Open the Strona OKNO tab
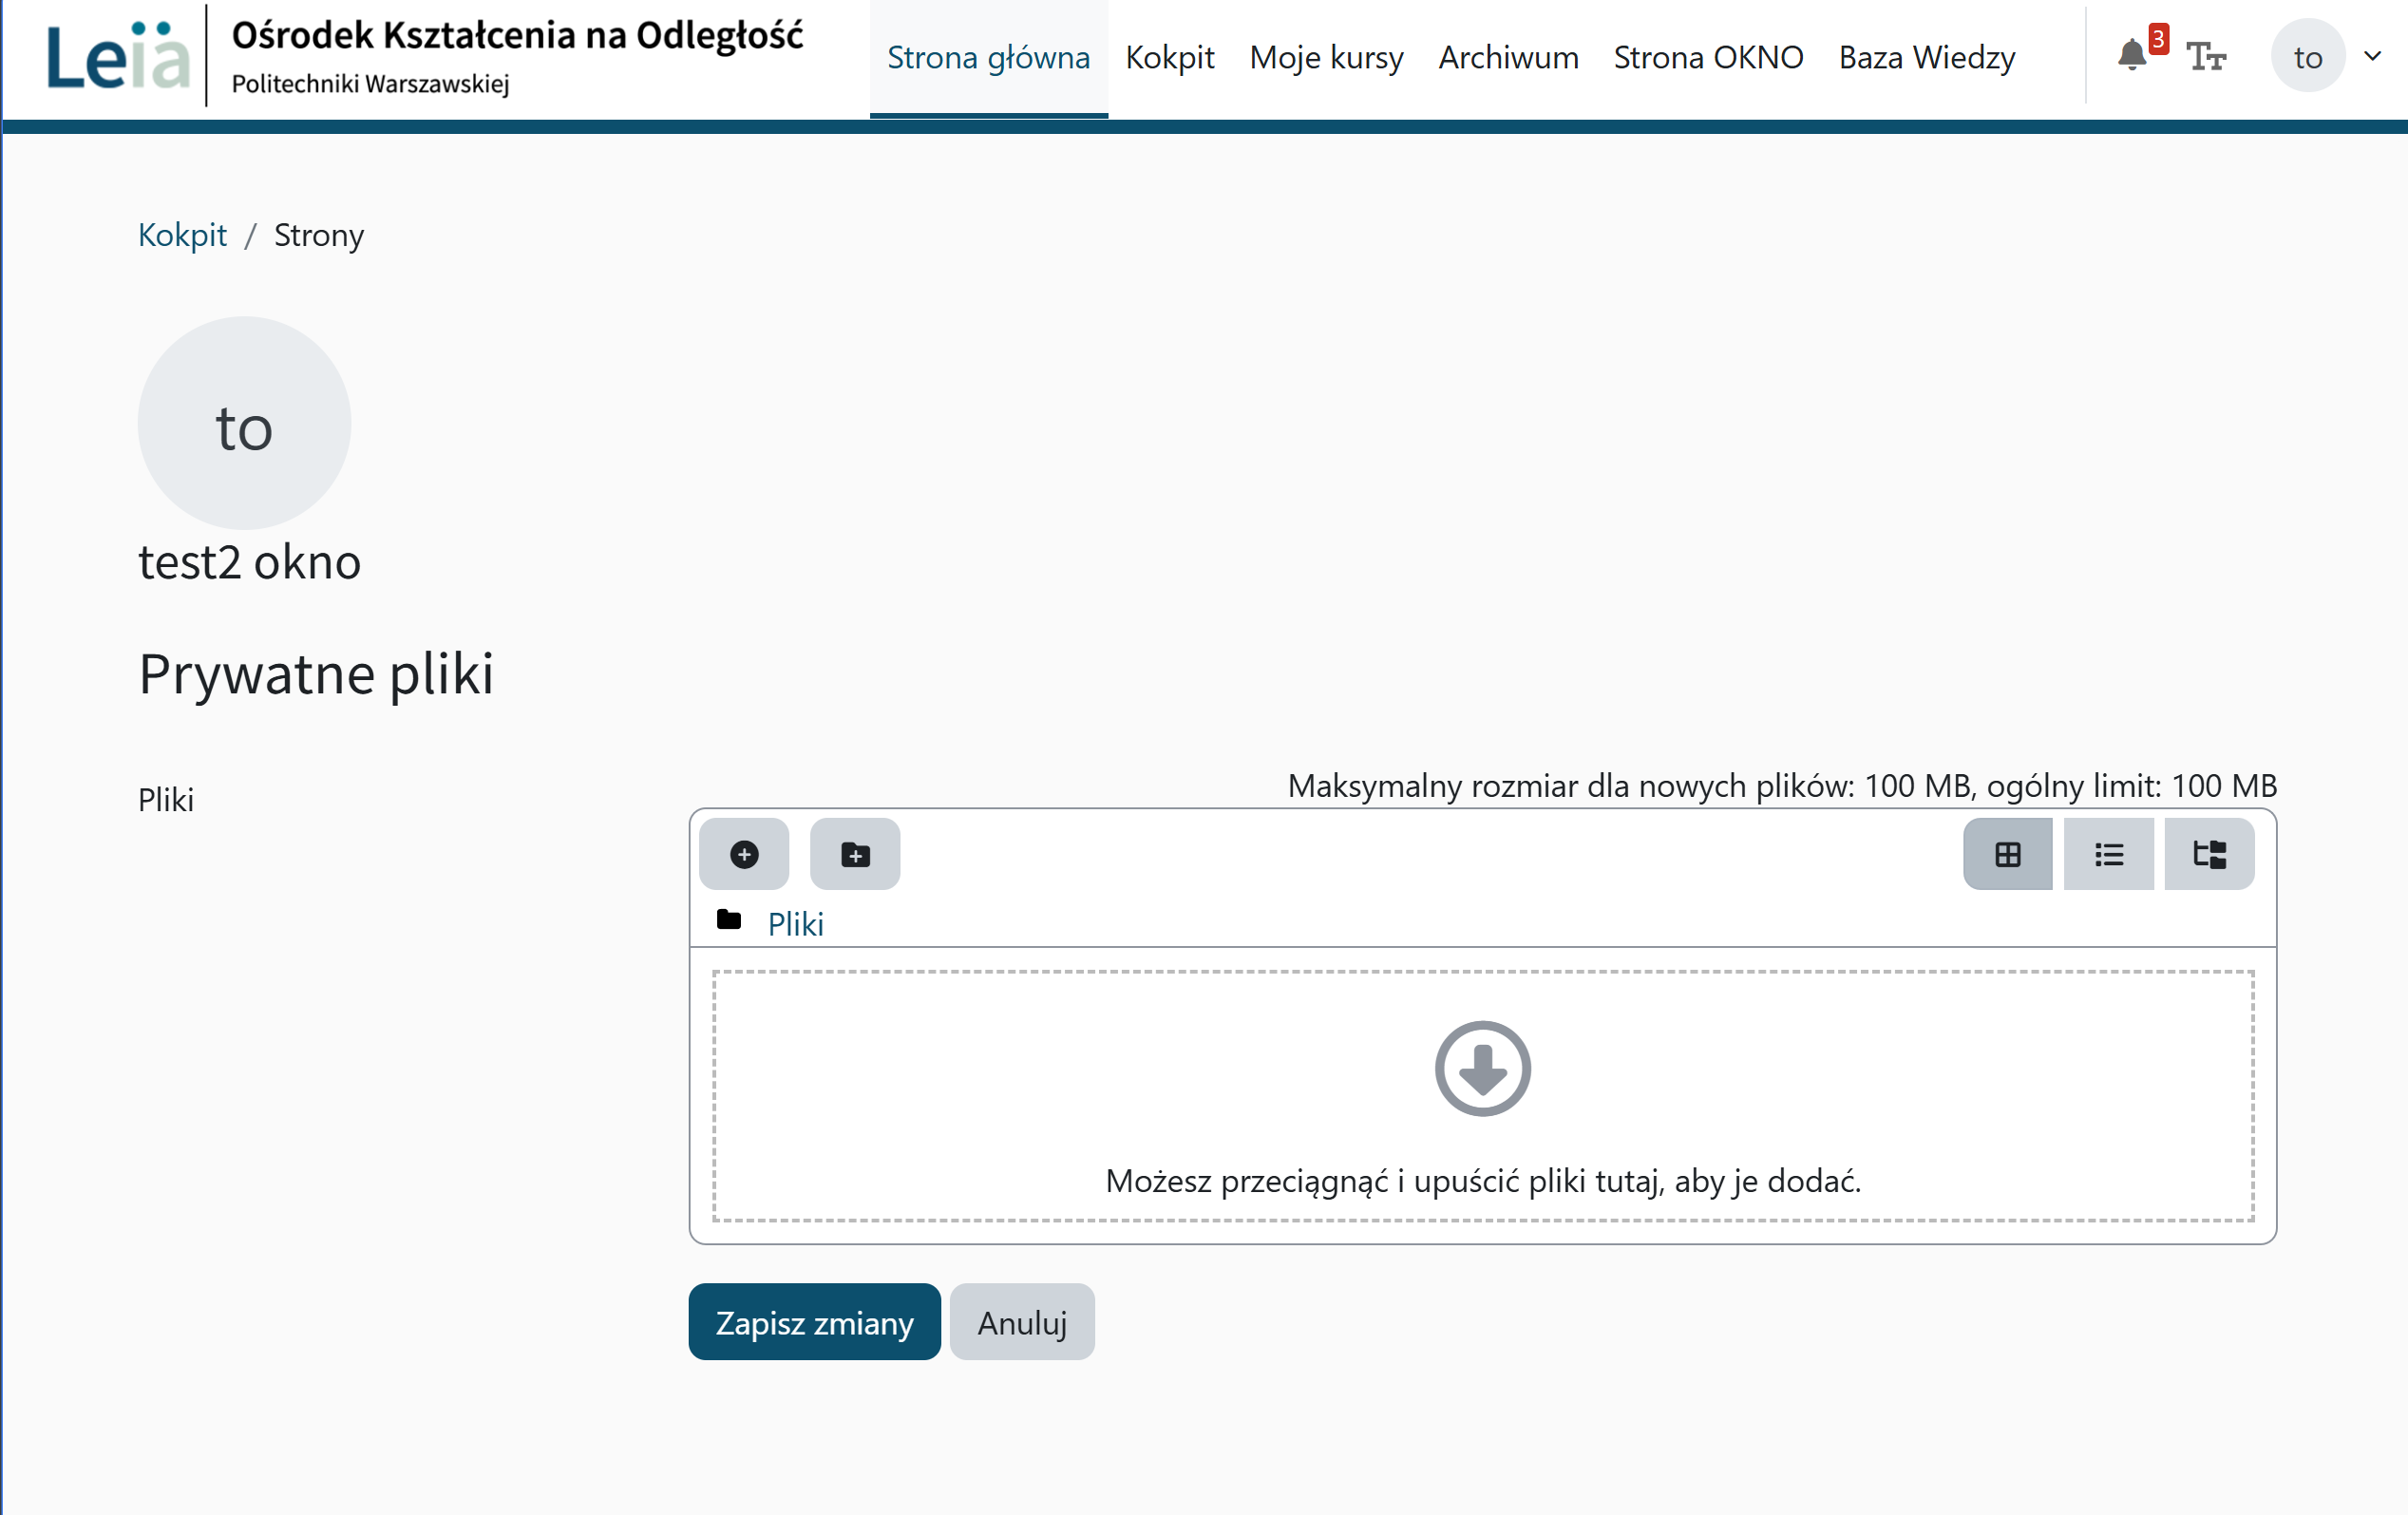The height and width of the screenshot is (1515, 2408). [x=1708, y=57]
